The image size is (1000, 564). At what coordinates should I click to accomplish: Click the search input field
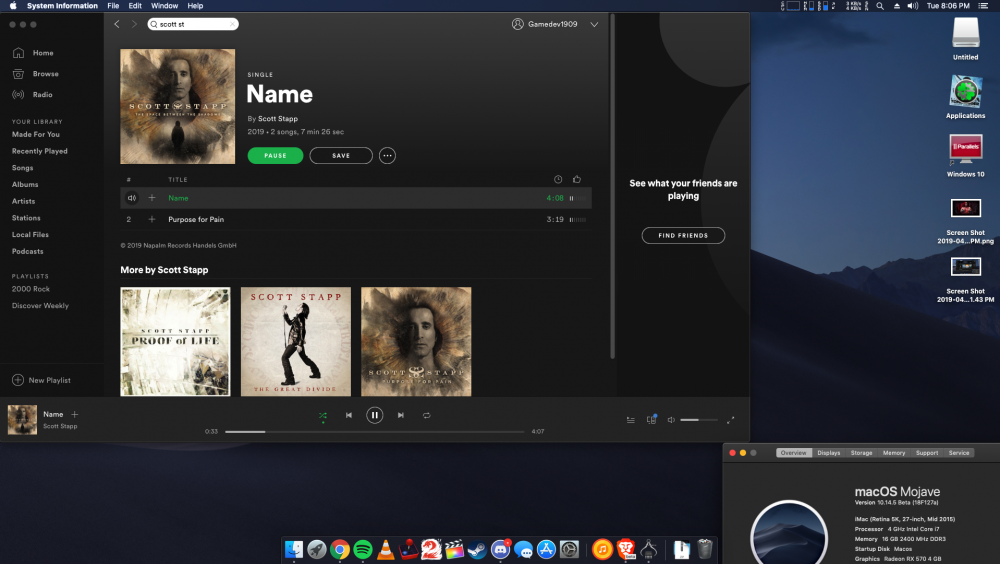pyautogui.click(x=193, y=24)
